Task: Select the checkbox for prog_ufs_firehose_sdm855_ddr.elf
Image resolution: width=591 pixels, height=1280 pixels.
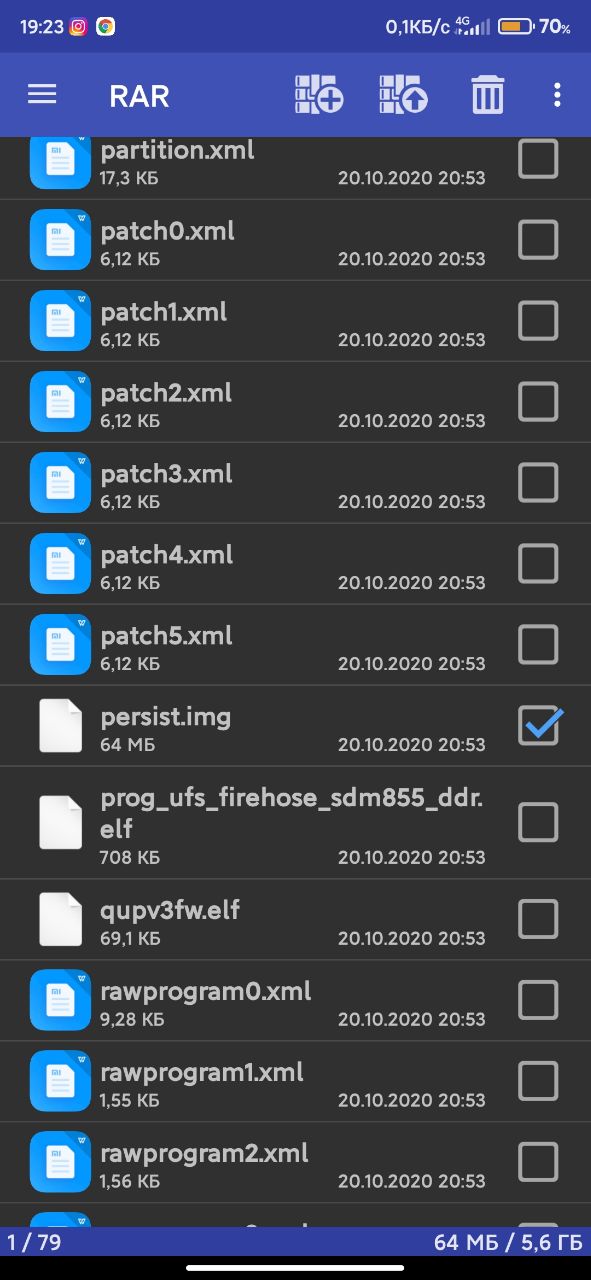Action: pyautogui.click(x=538, y=822)
